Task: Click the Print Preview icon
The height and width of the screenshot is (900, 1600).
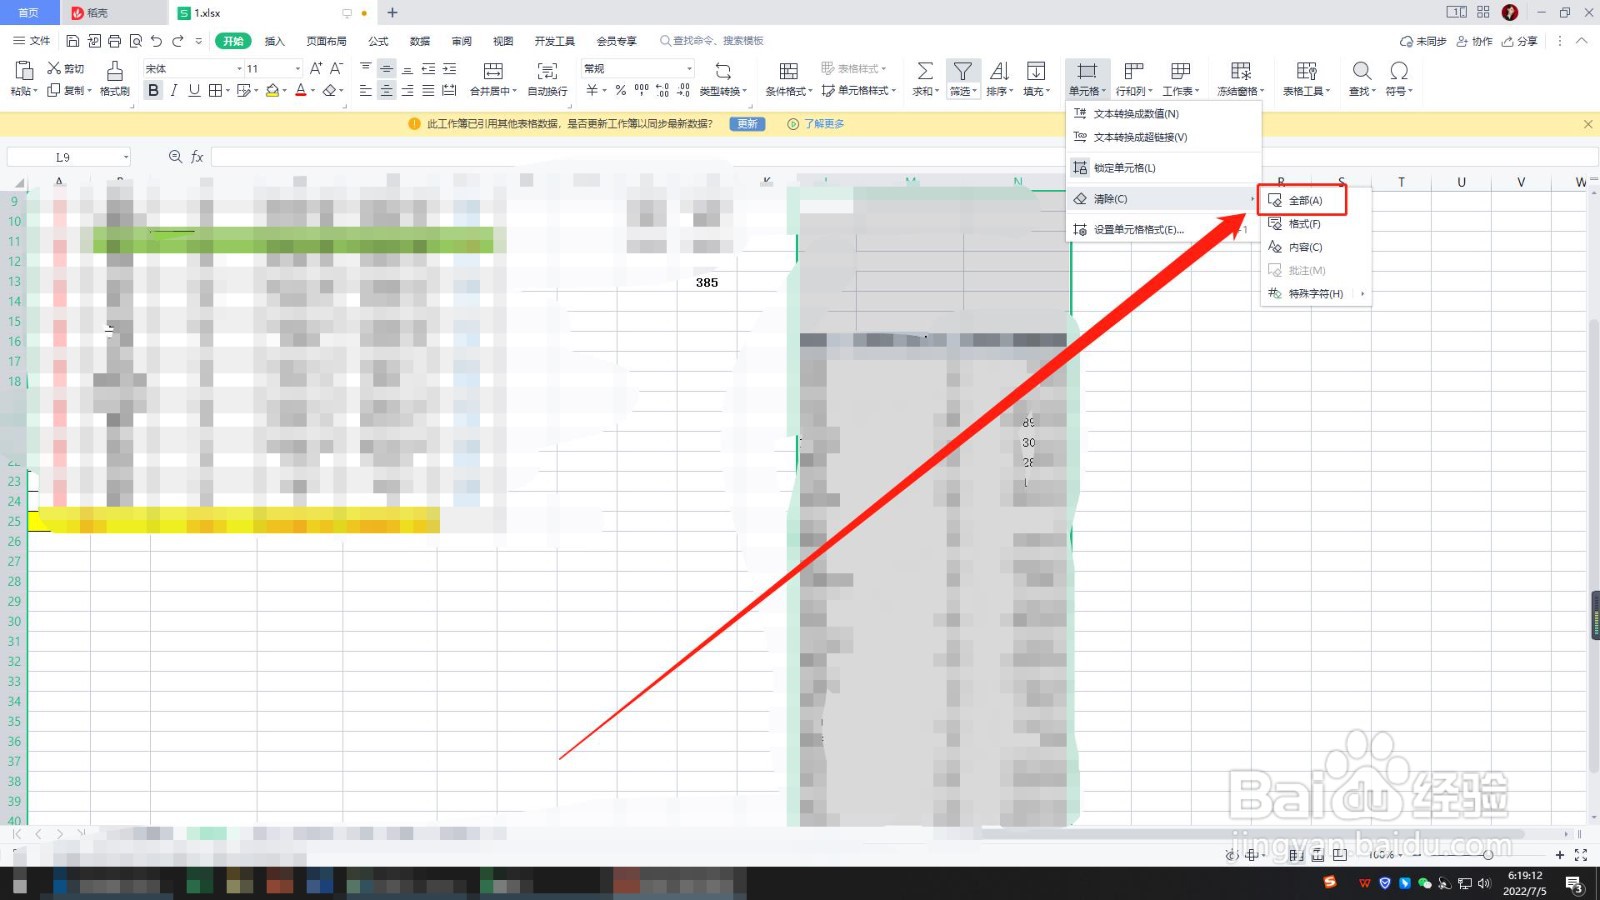Action: 136,41
